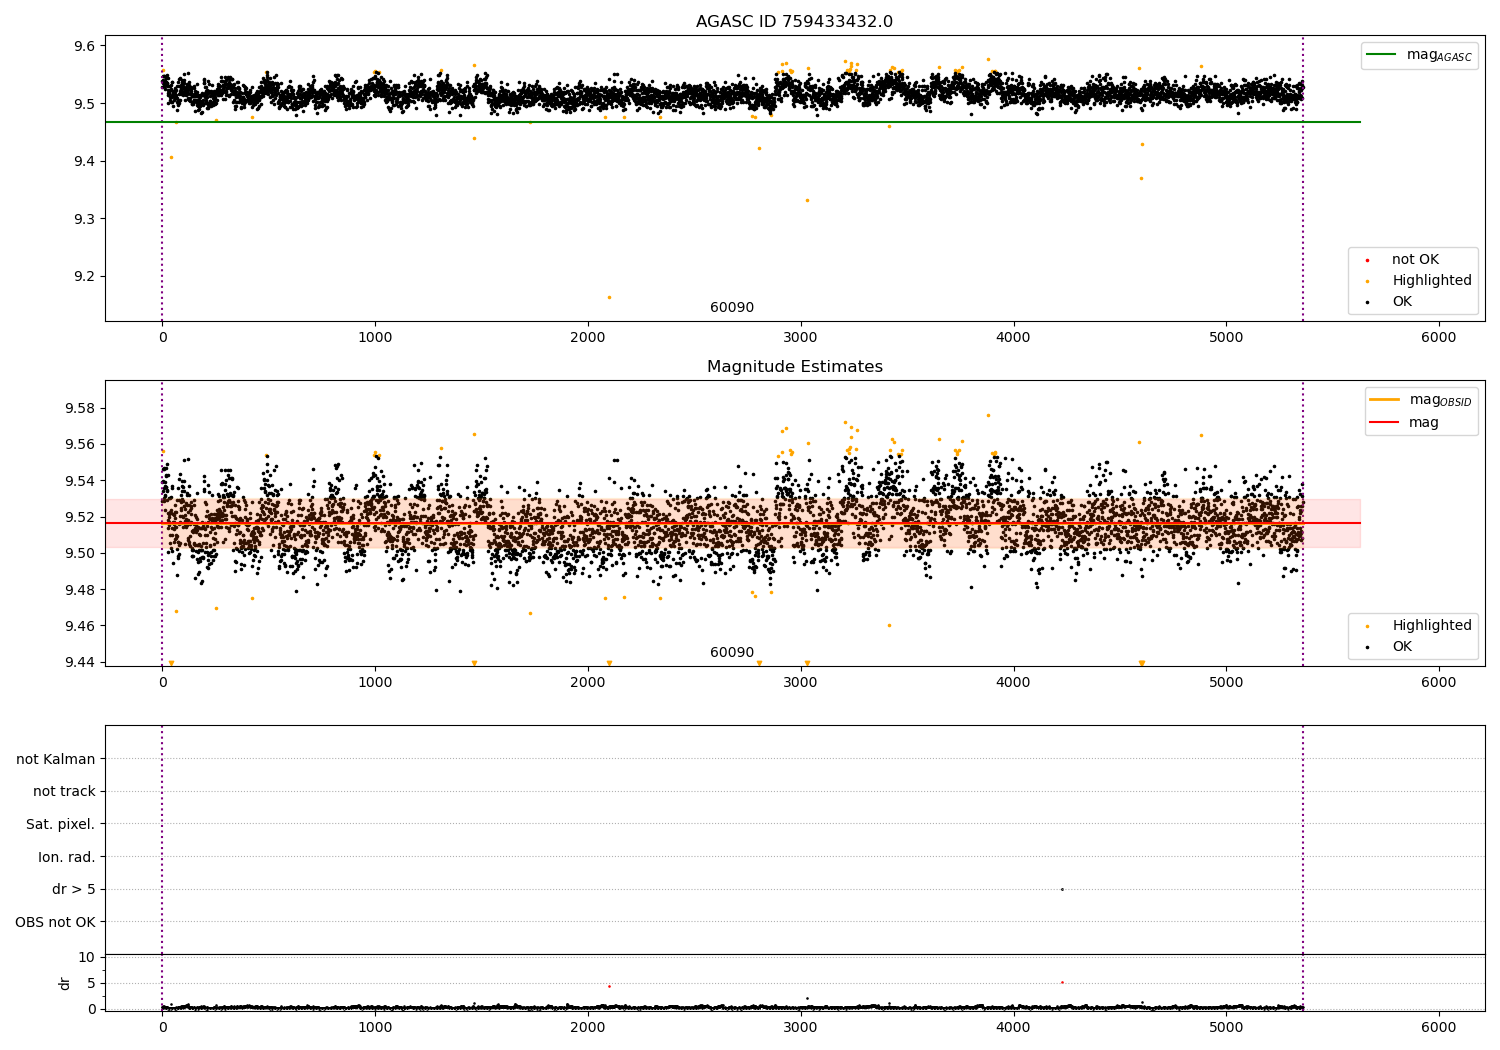Click the 9.58 tick label on middle plot

pyautogui.click(x=79, y=408)
